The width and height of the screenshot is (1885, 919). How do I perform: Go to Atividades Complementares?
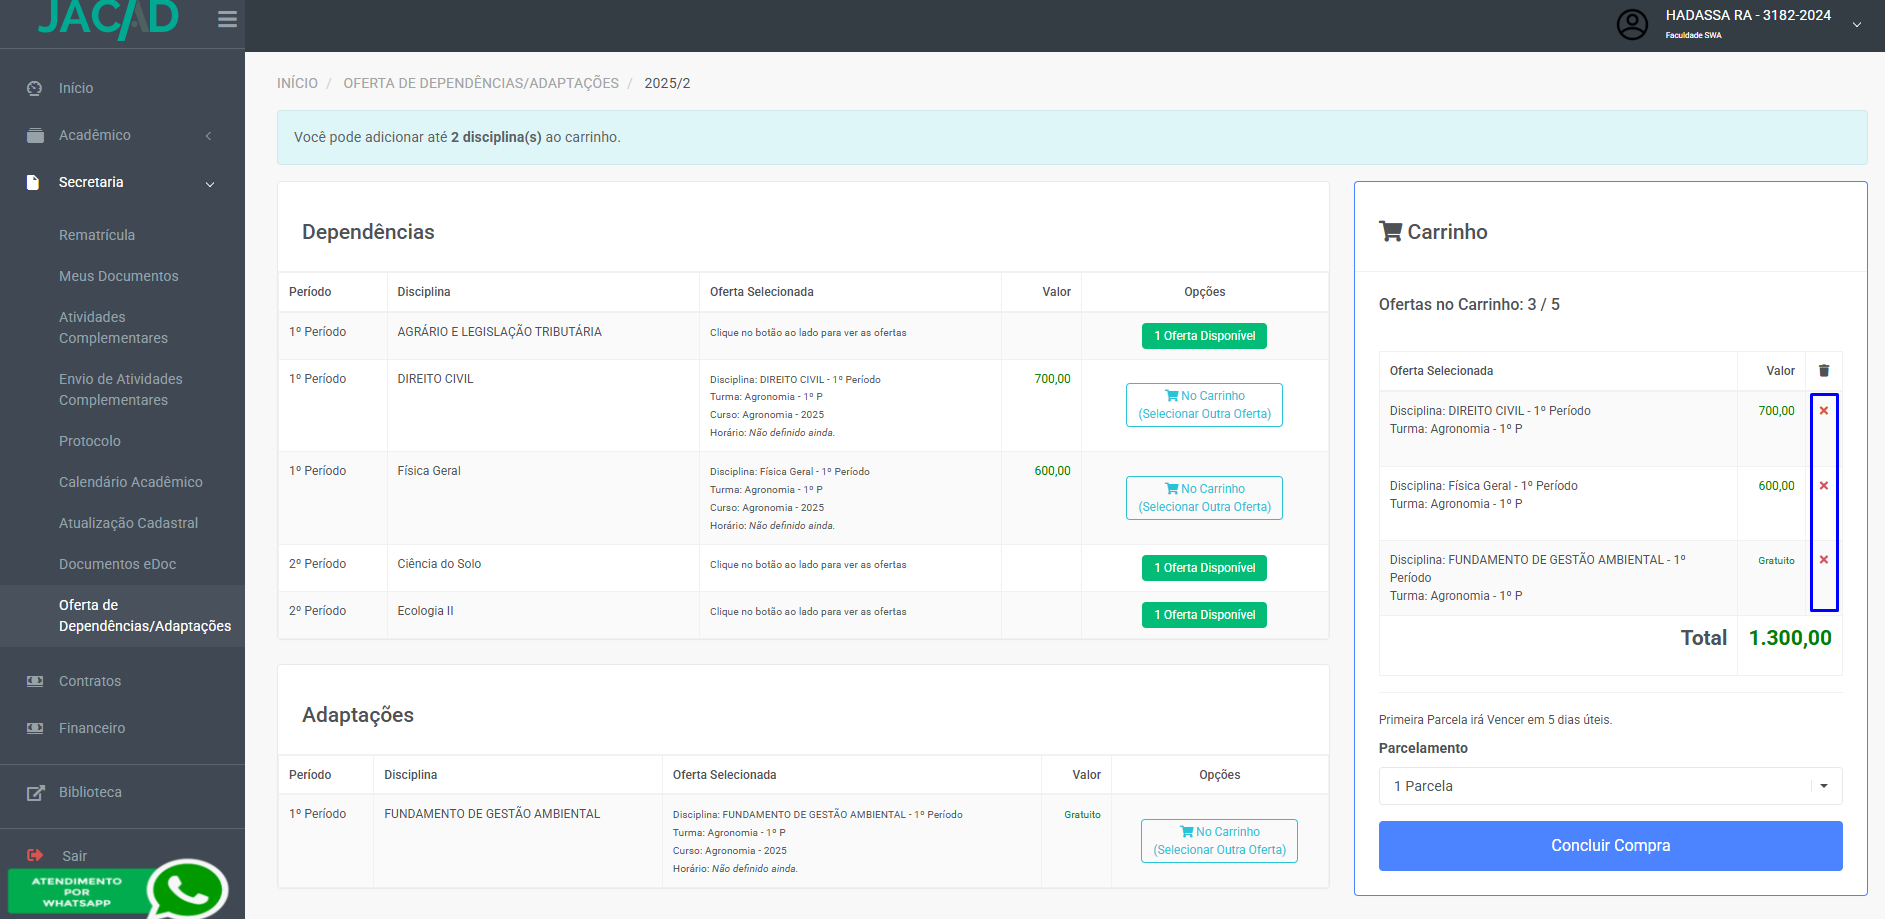(114, 327)
